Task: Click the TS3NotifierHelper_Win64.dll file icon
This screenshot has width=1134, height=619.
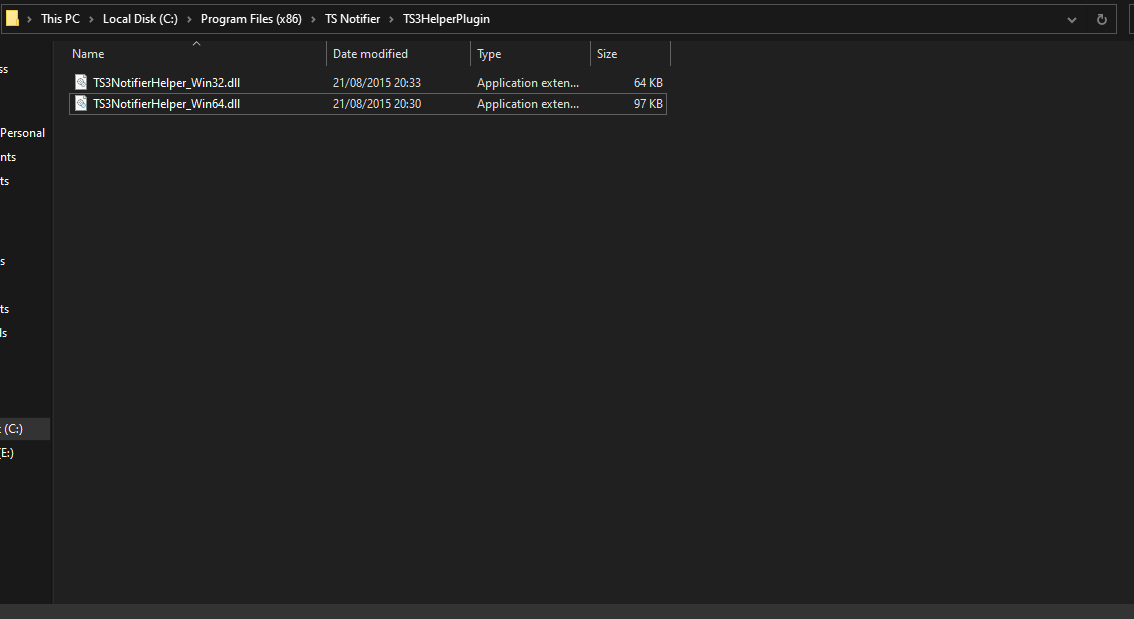Action: pyautogui.click(x=81, y=103)
